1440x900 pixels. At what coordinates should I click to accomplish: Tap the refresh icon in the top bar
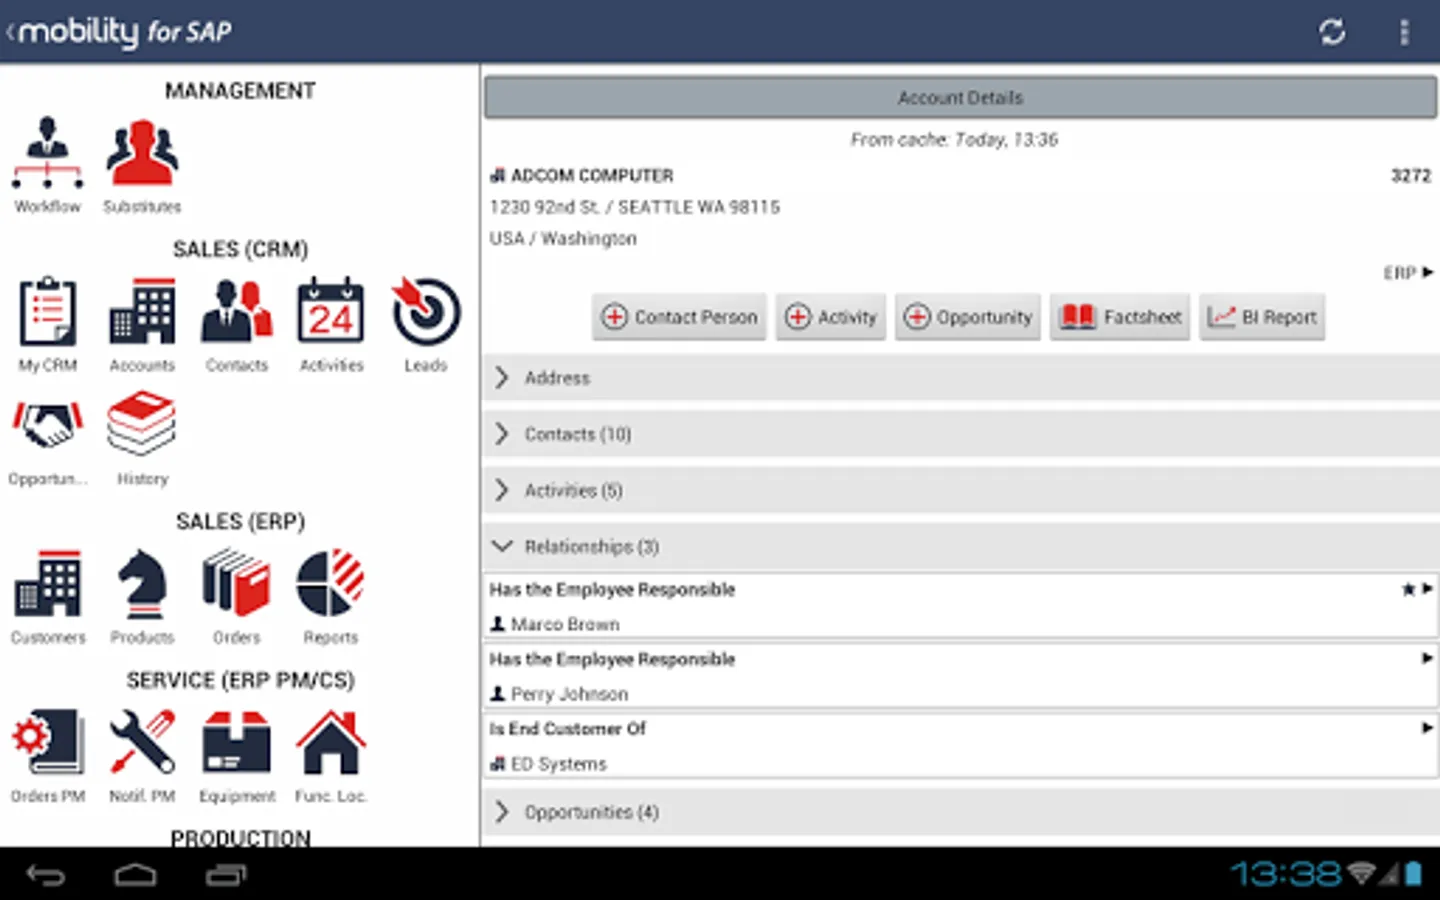tap(1332, 32)
